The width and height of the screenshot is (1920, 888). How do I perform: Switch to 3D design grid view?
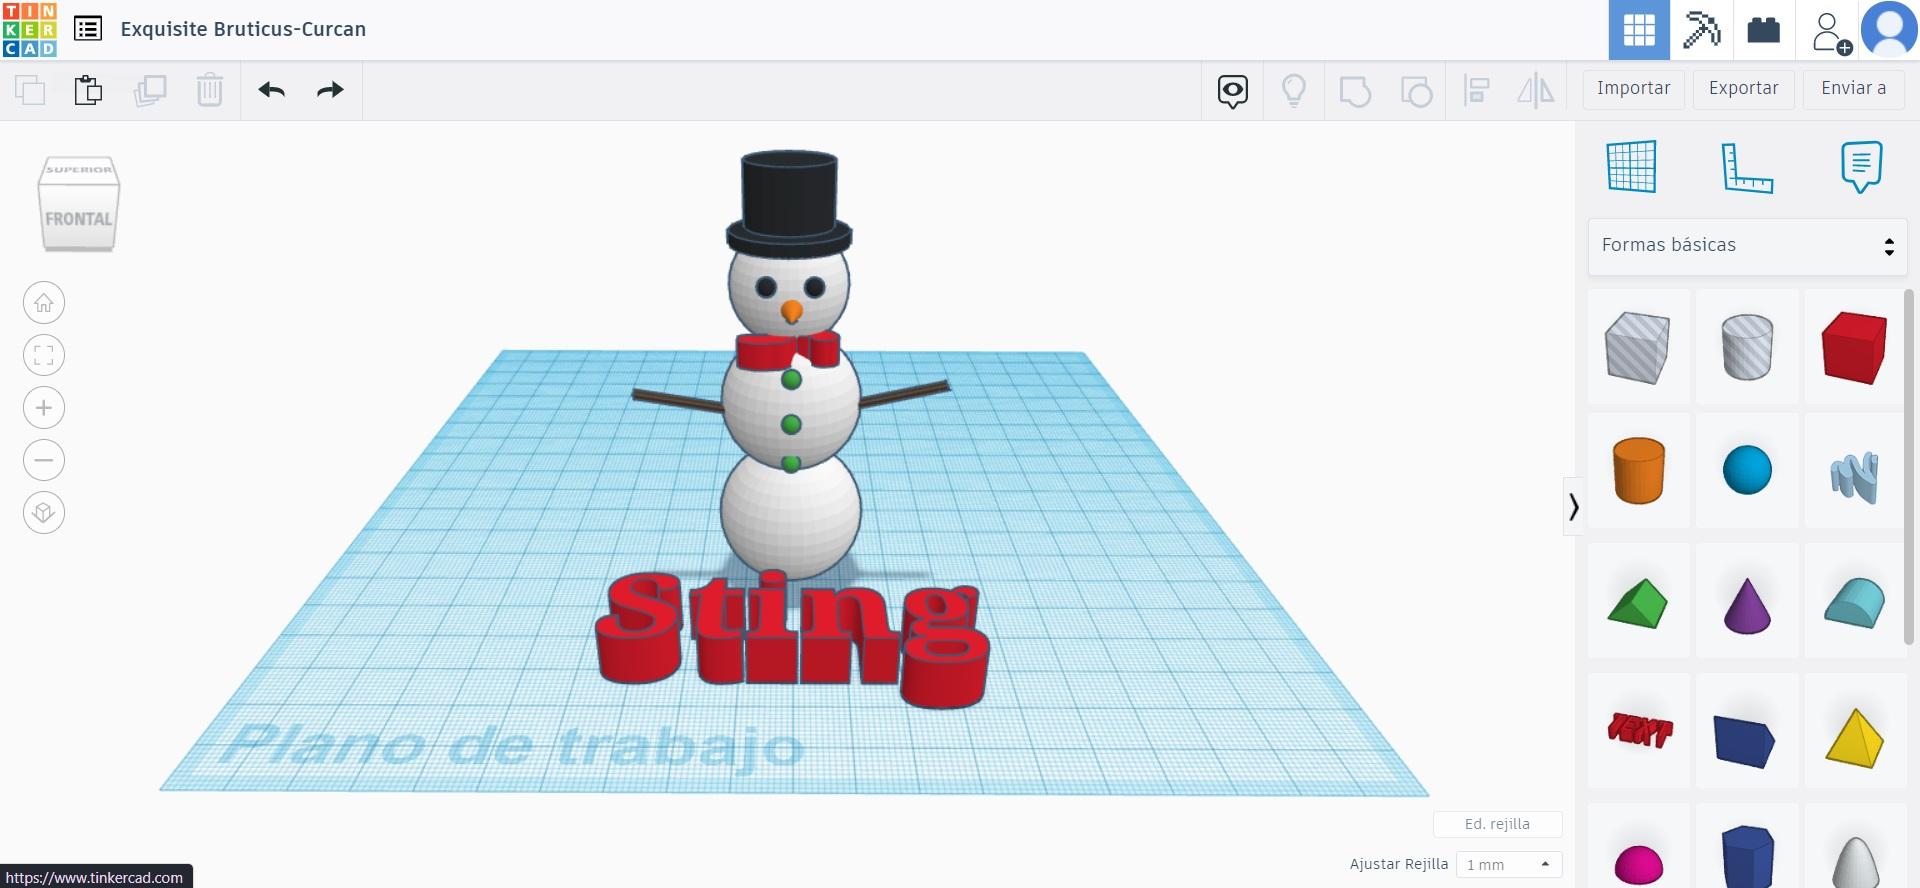pyautogui.click(x=1639, y=30)
